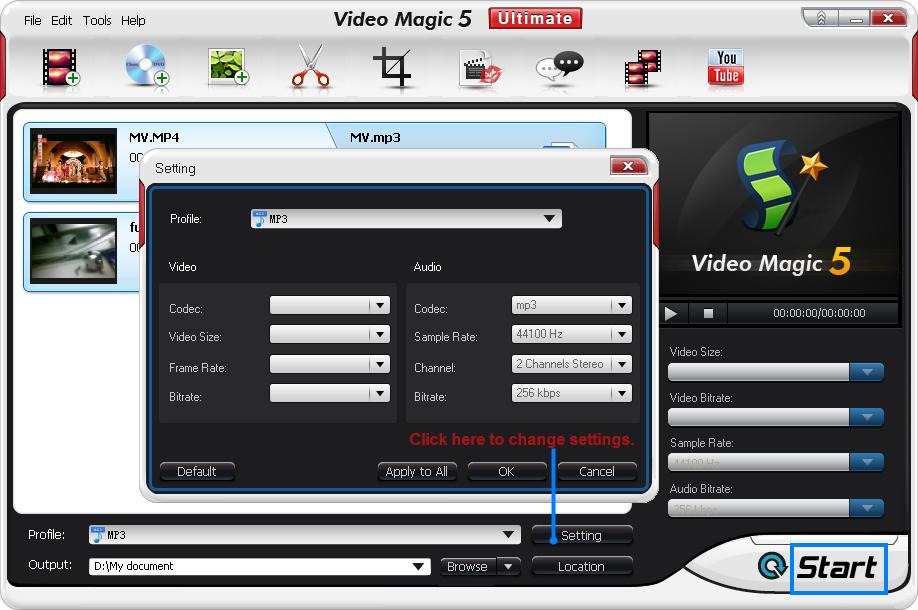Play the preview video

tap(672, 313)
